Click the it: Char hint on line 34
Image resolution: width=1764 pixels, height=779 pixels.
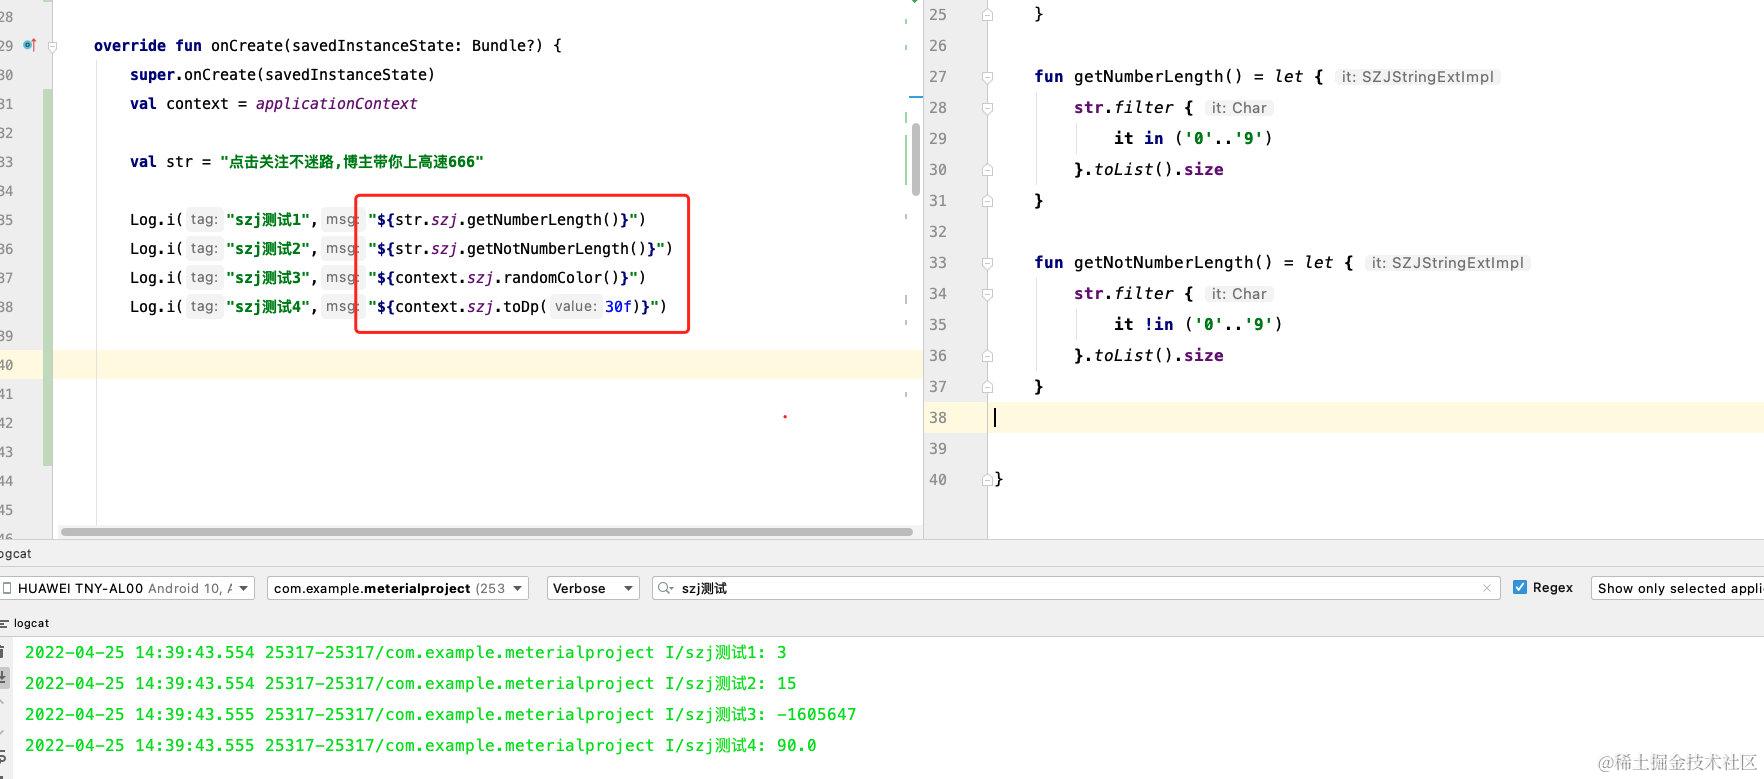pyautogui.click(x=1238, y=294)
